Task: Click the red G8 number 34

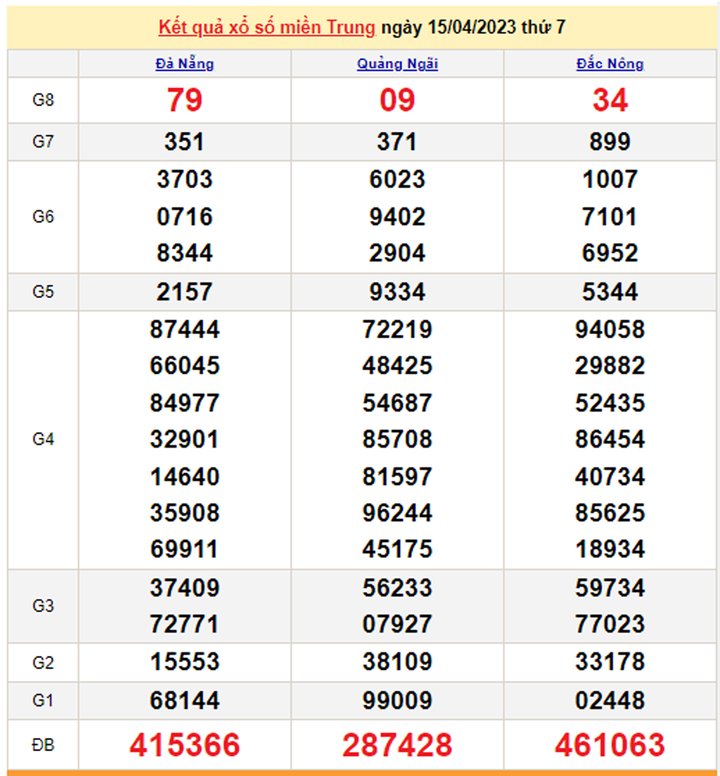Action: [610, 101]
